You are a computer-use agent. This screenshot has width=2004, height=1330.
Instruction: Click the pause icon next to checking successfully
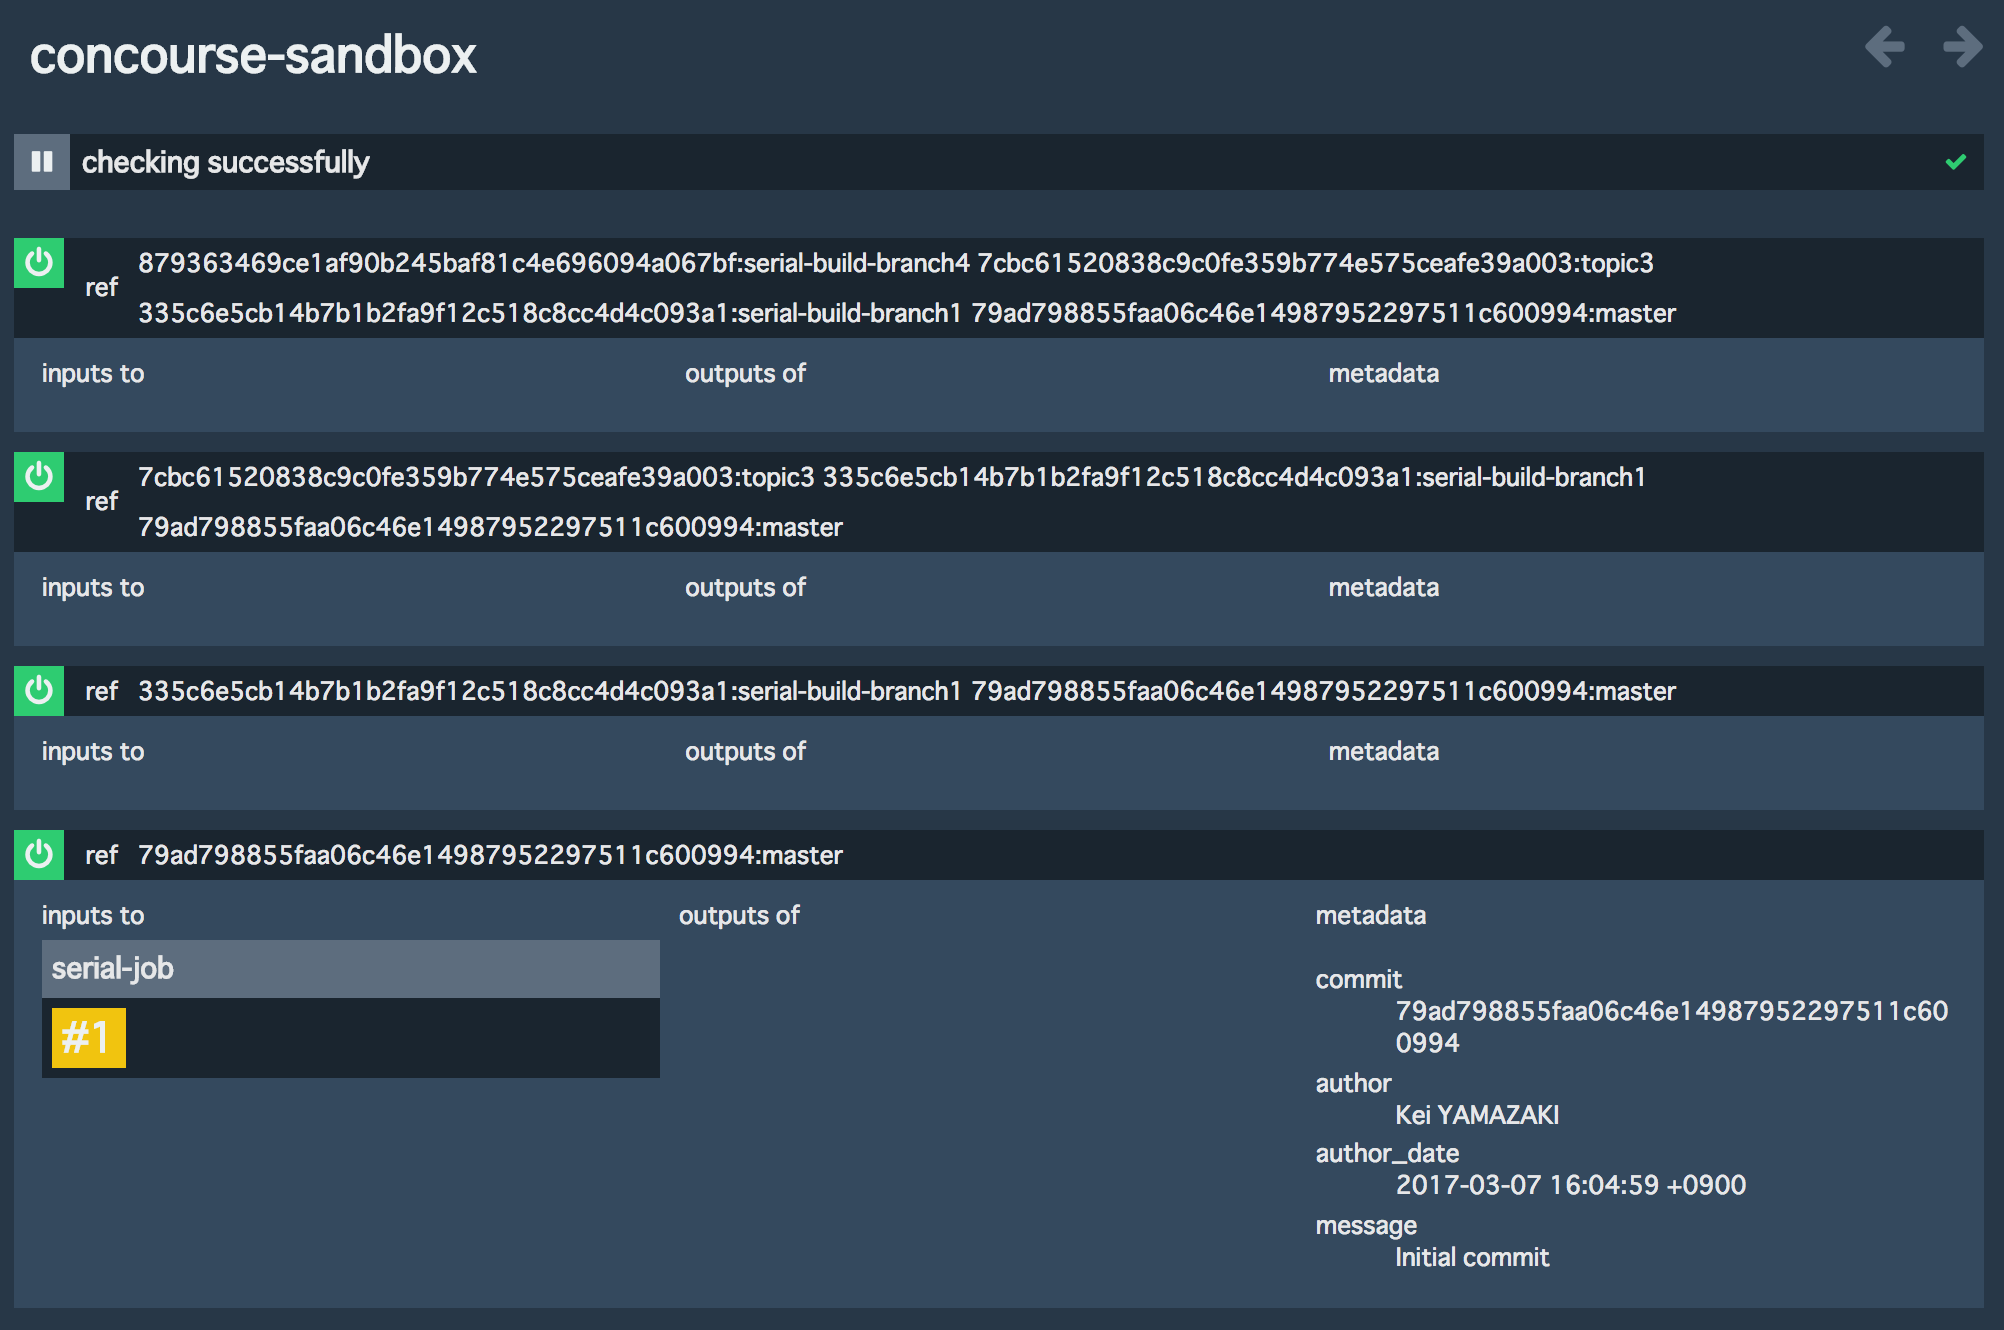(41, 161)
